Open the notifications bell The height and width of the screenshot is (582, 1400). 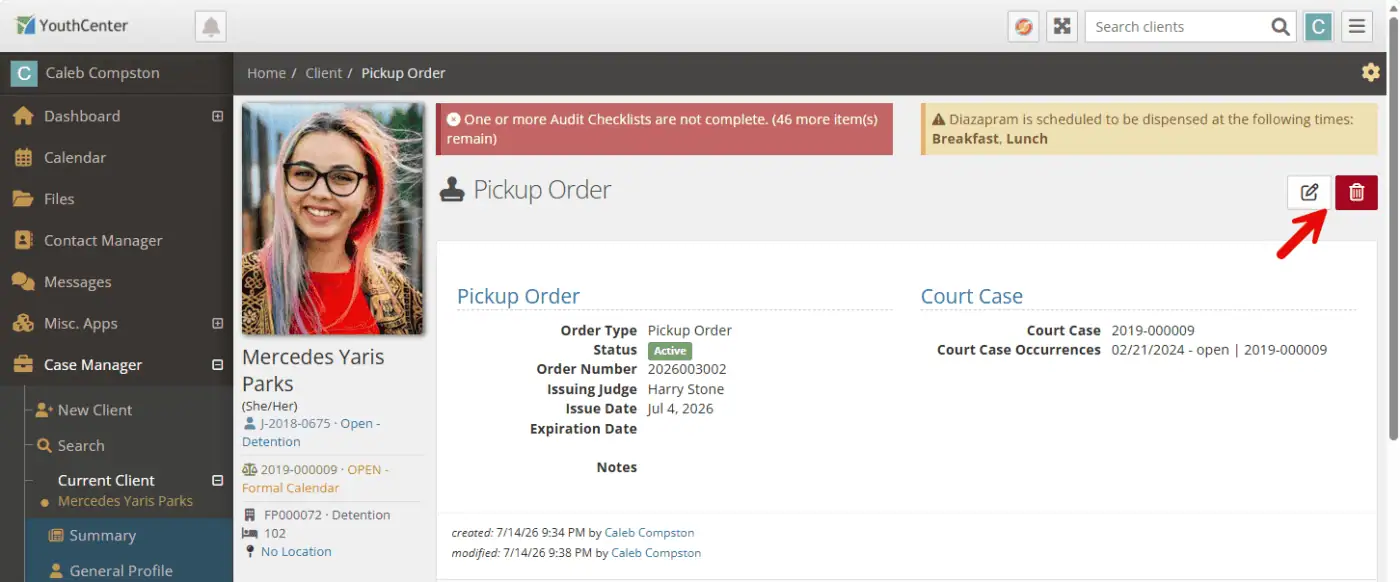pyautogui.click(x=211, y=26)
